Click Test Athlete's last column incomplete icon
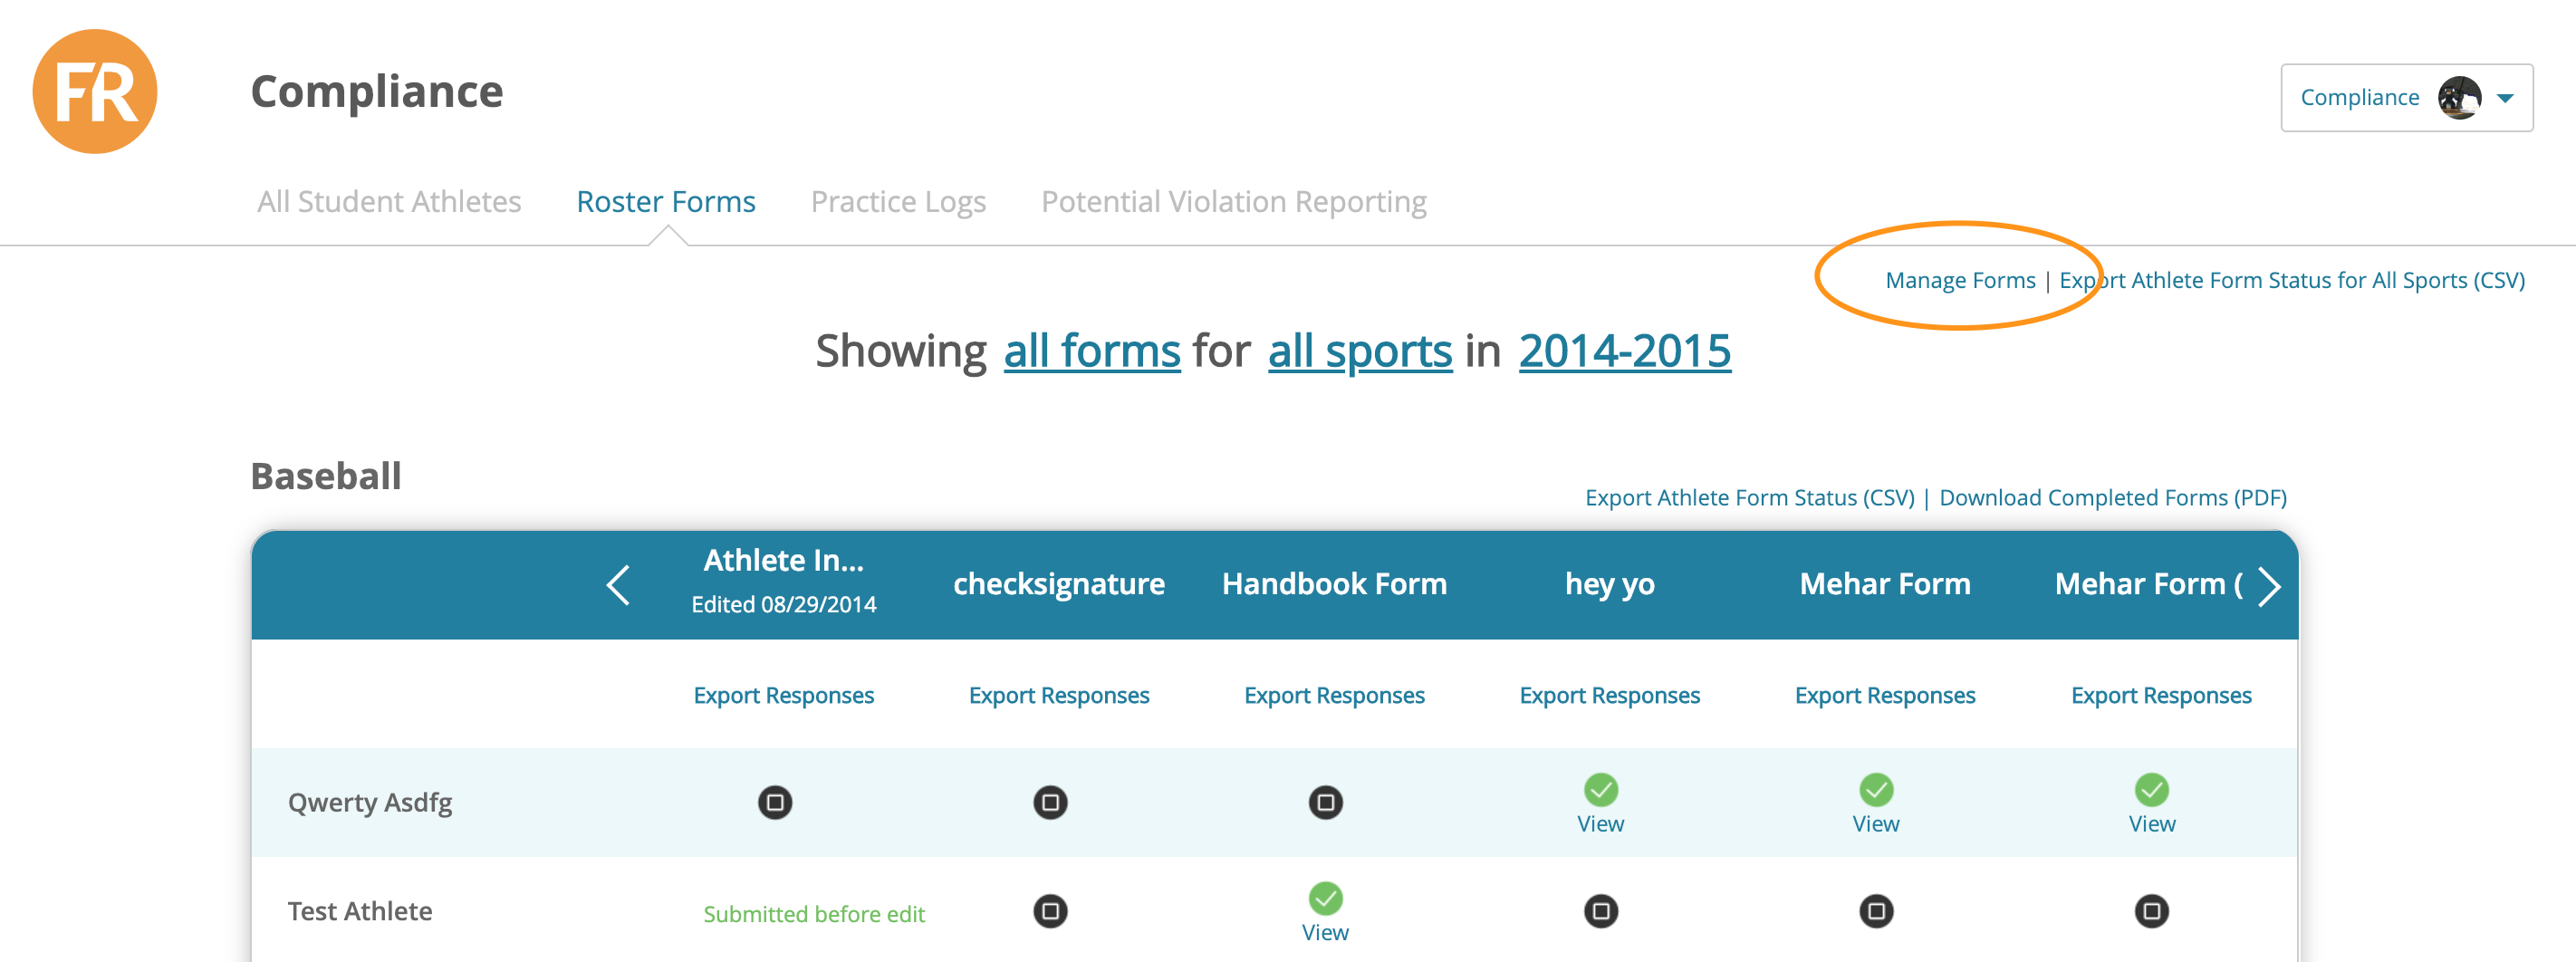Viewport: 2576px width, 962px height. (2152, 912)
